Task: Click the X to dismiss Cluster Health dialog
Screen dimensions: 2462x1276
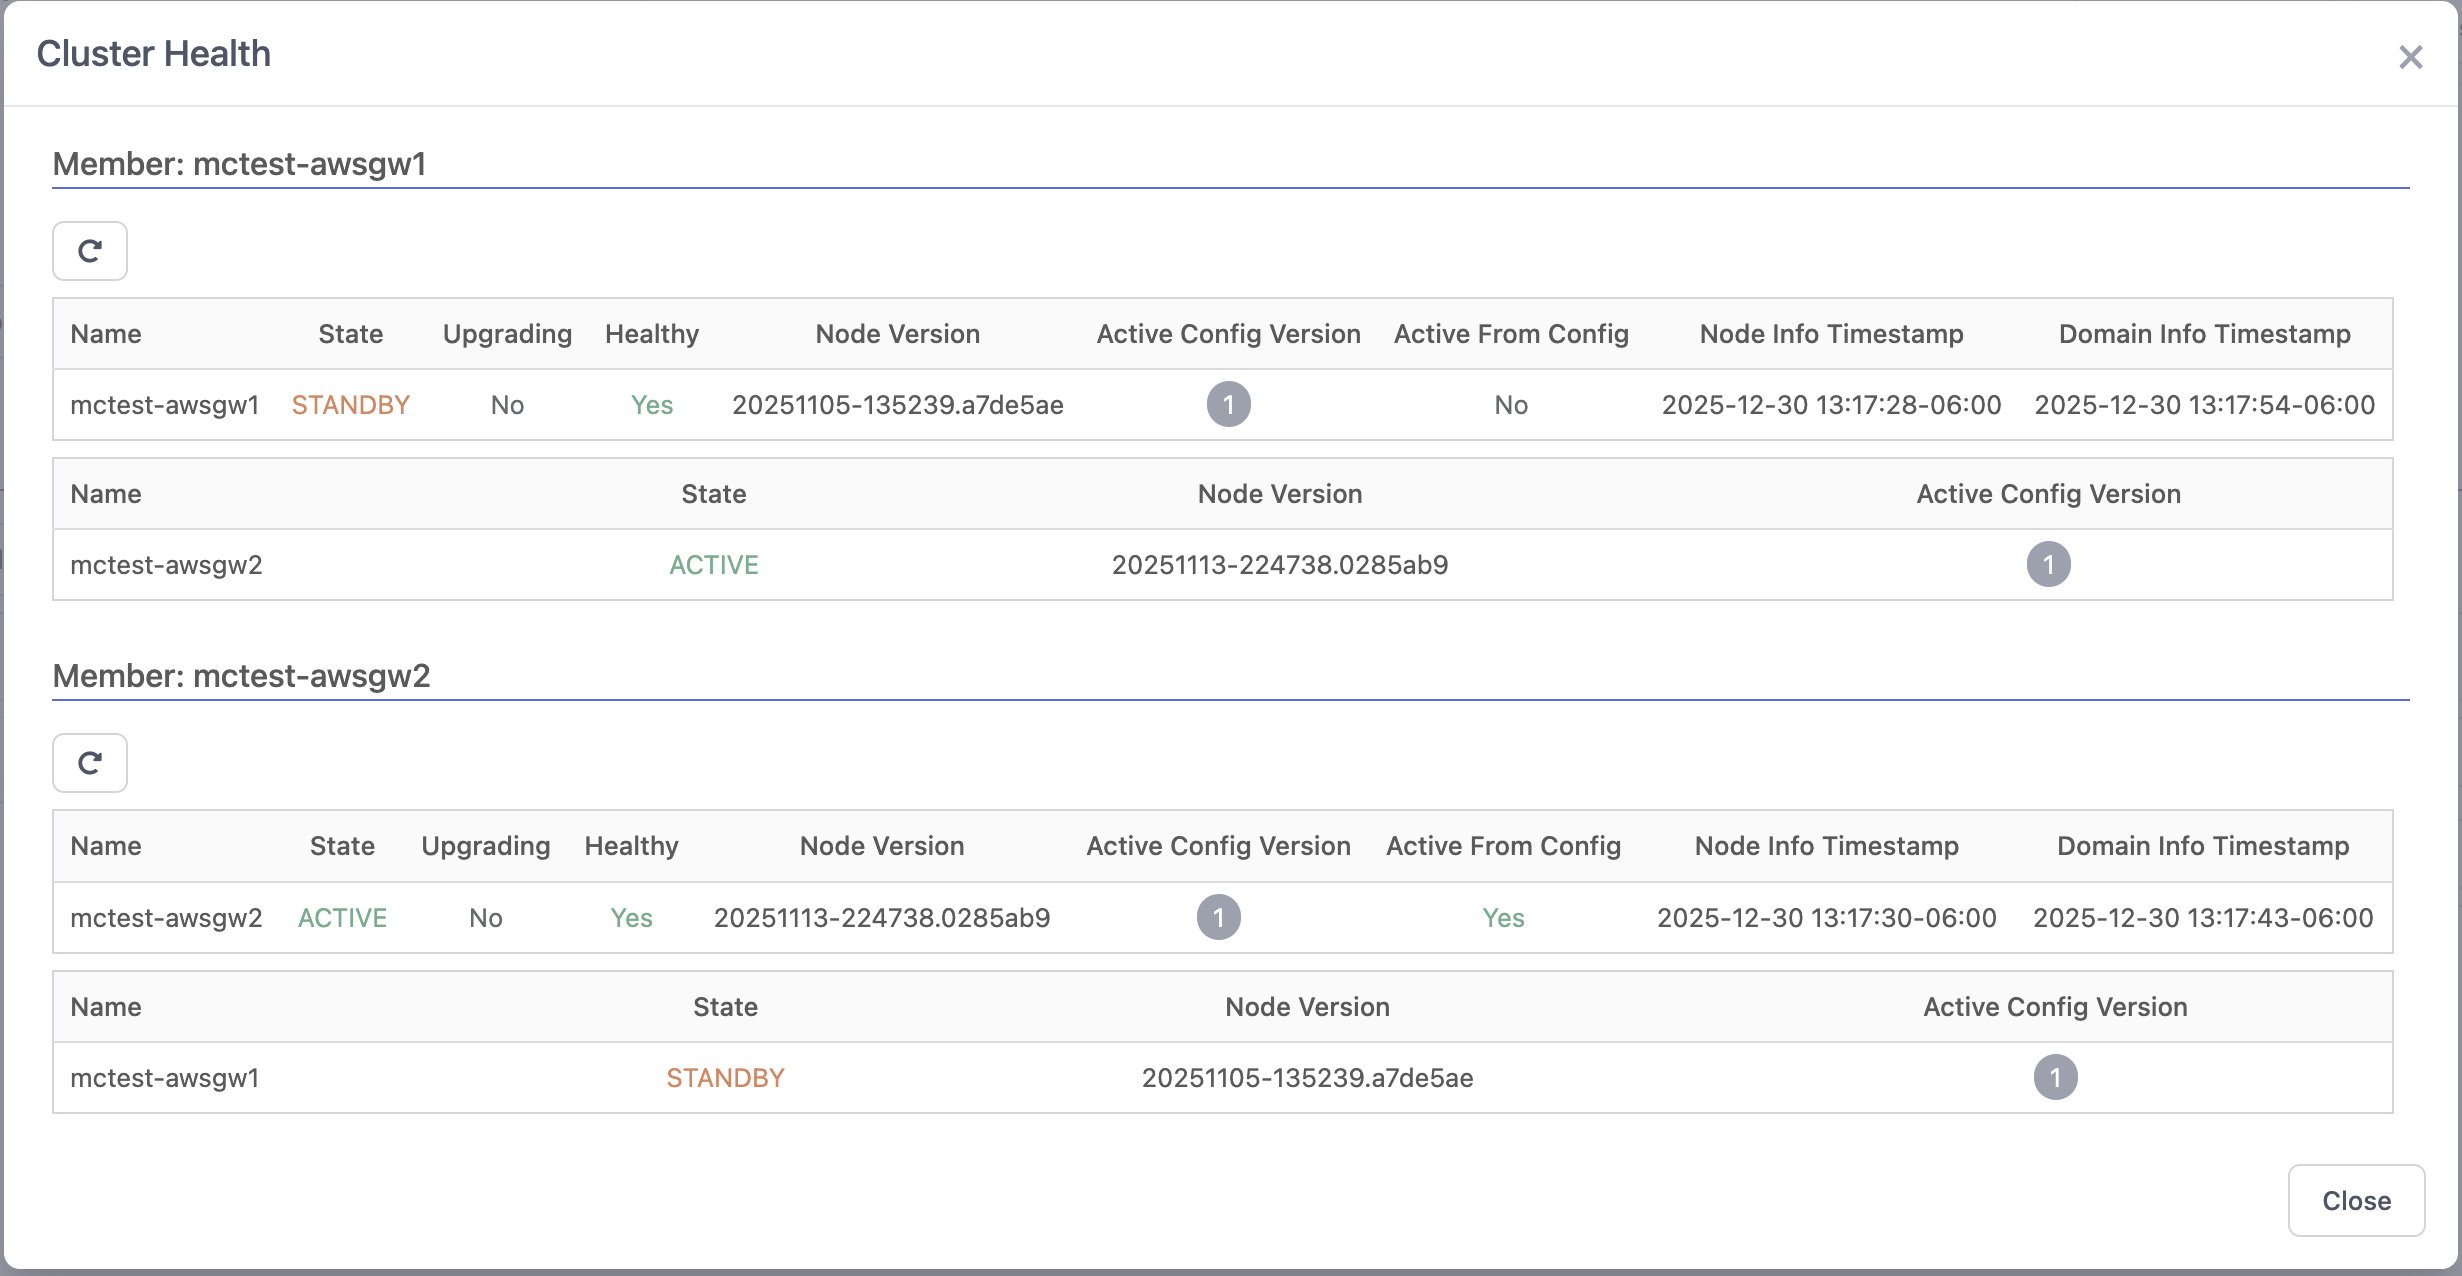Action: [x=2411, y=57]
